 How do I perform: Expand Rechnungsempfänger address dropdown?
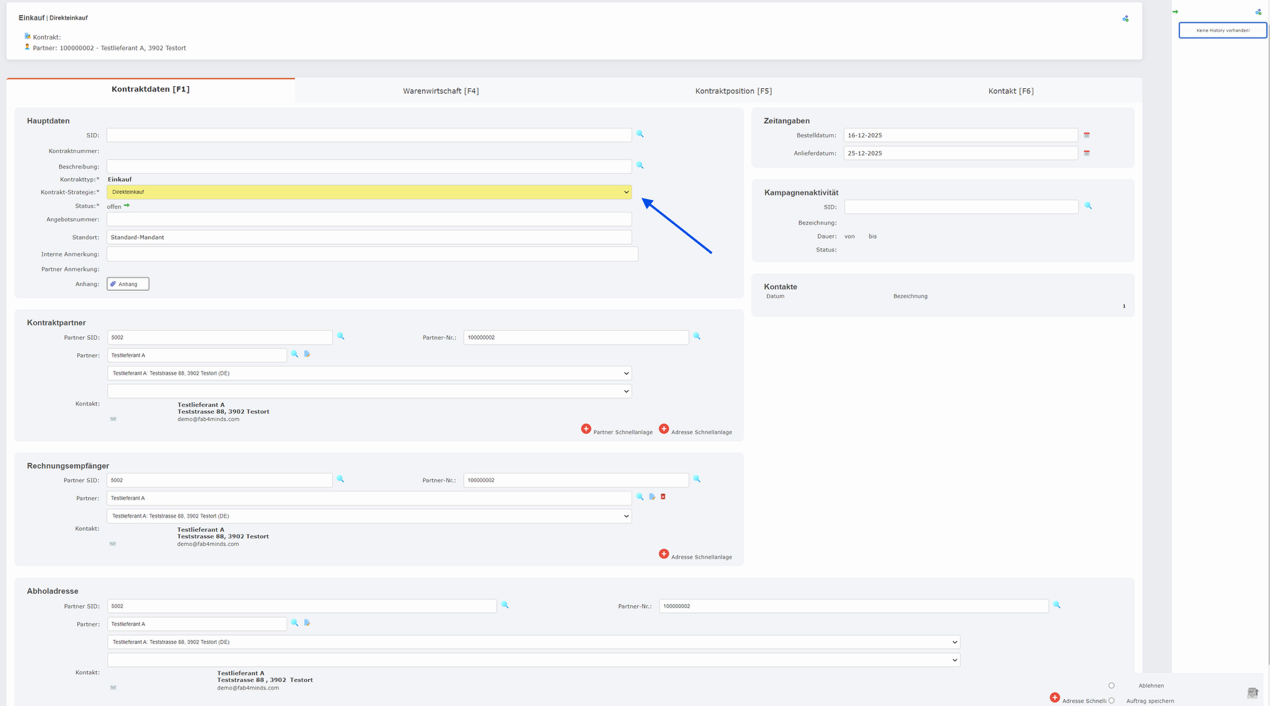(x=369, y=516)
